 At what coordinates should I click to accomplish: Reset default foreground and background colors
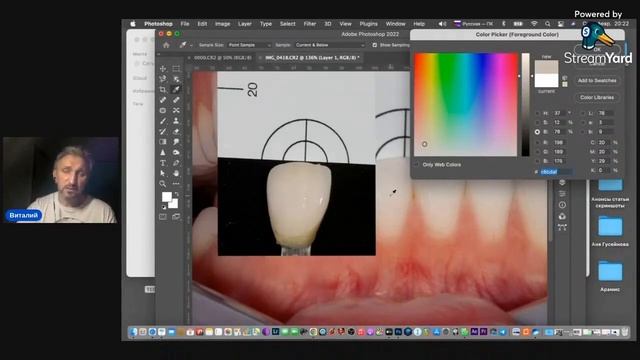[164, 207]
